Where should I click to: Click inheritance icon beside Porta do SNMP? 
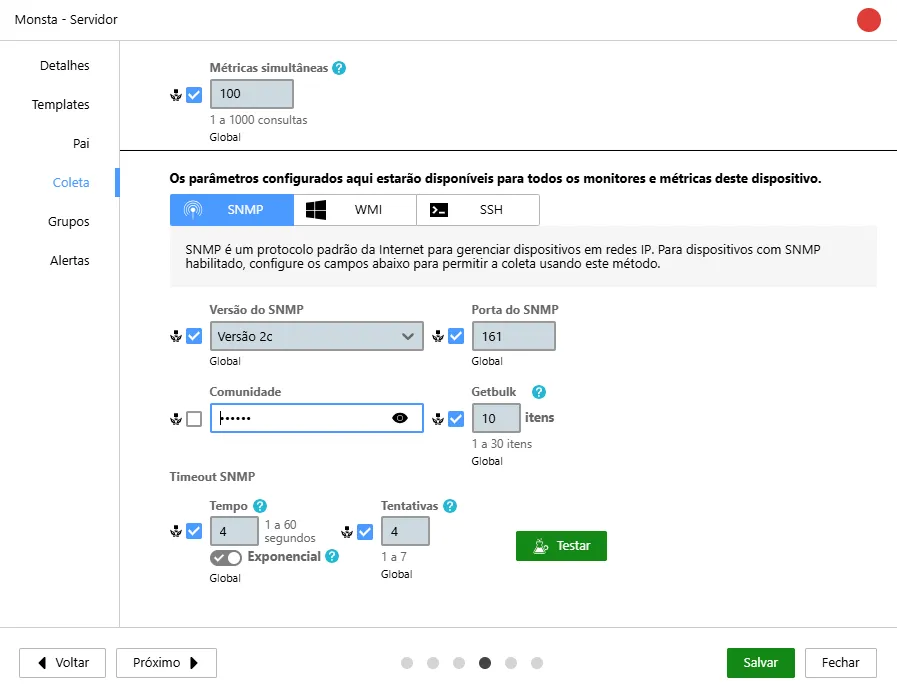(x=438, y=336)
